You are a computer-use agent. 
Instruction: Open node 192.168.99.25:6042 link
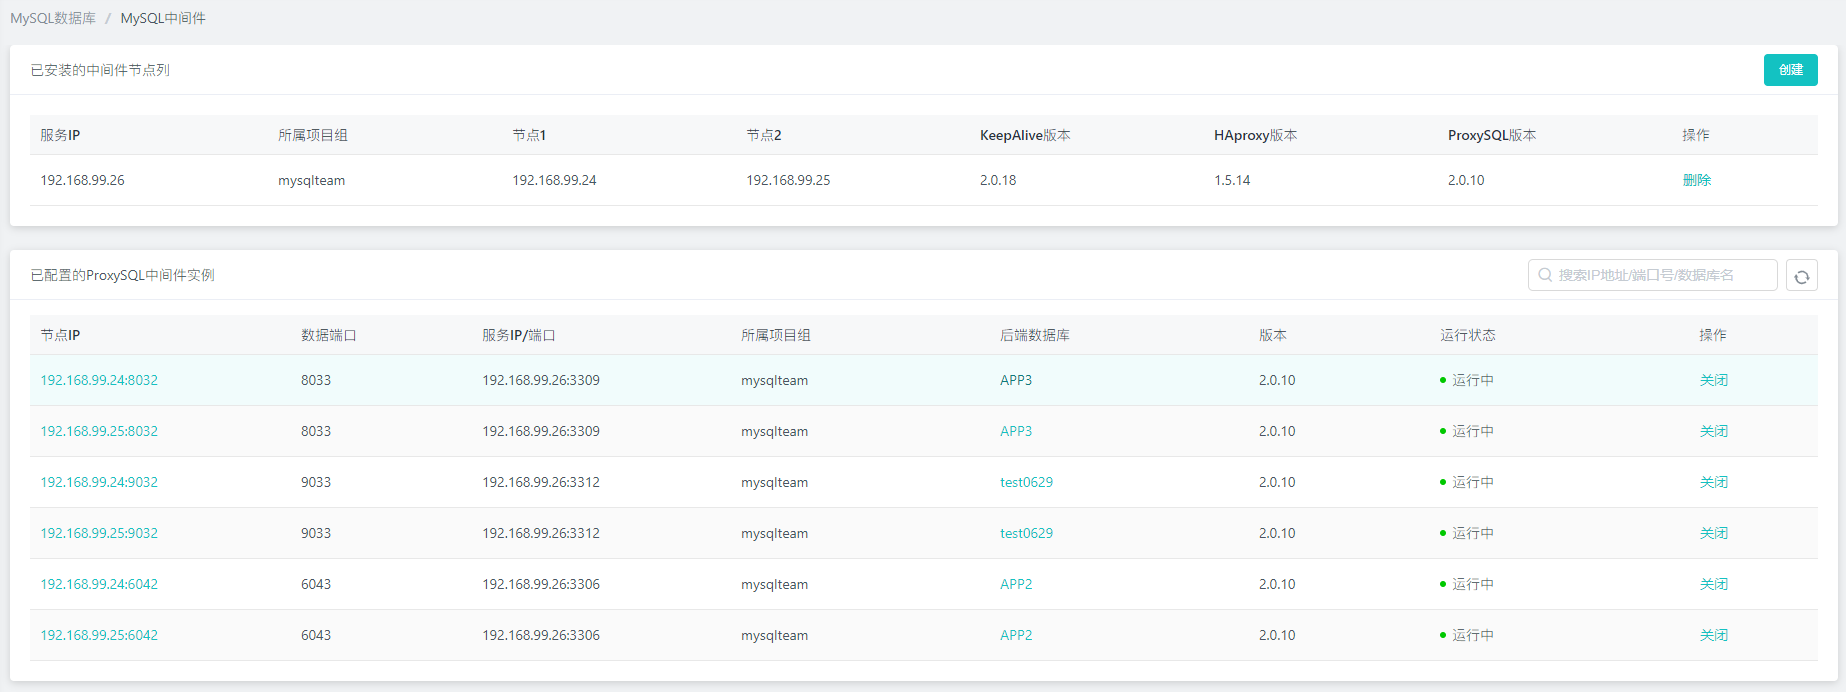point(99,635)
